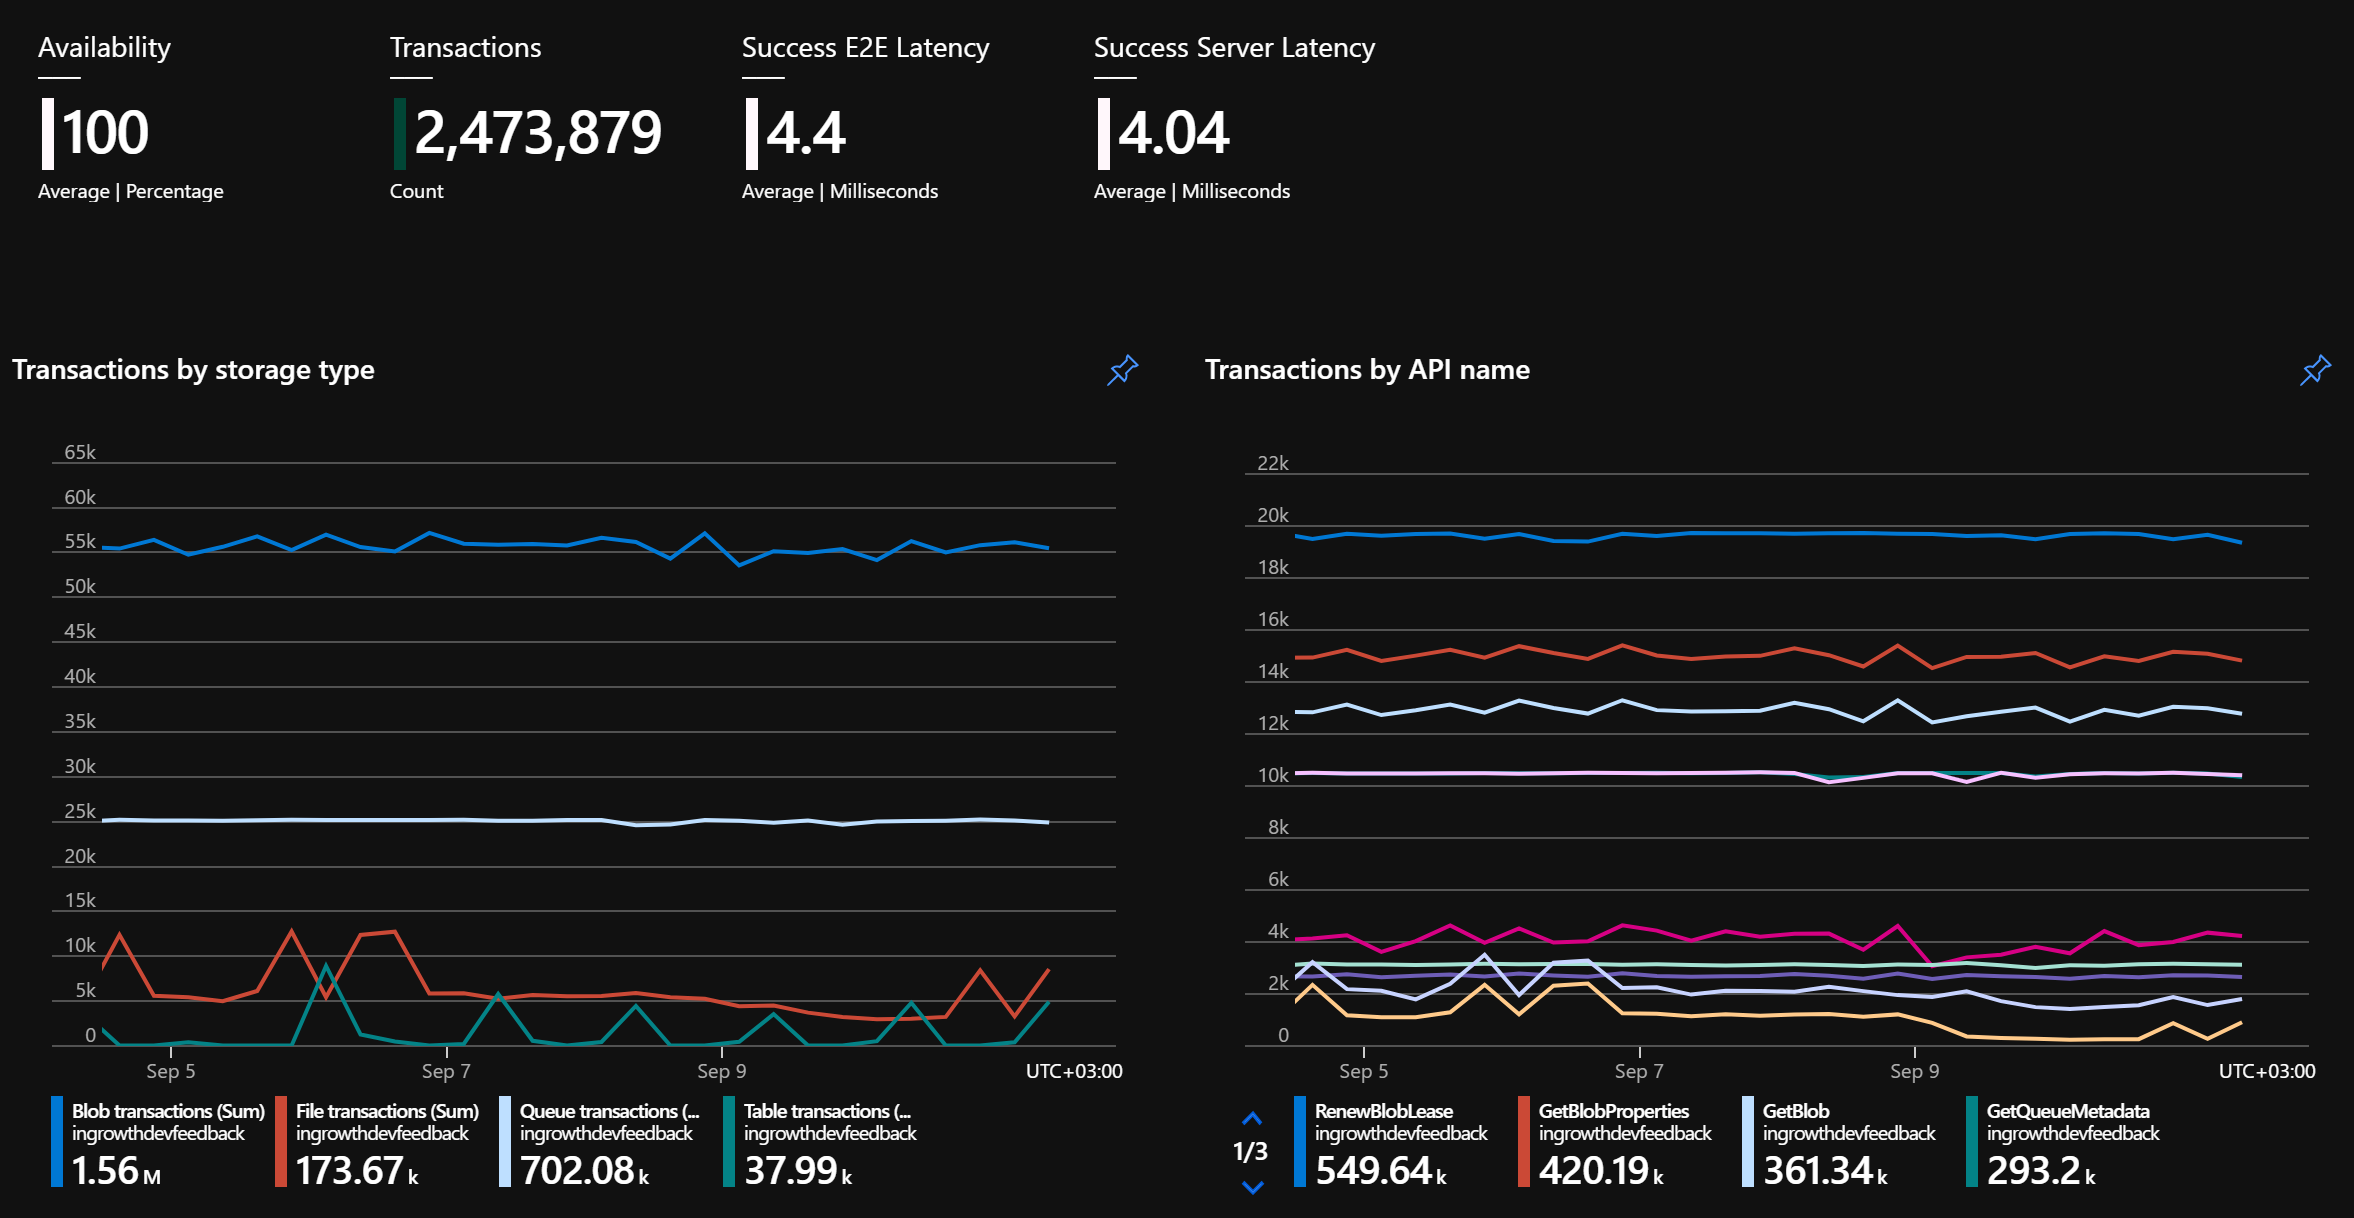Image resolution: width=2354 pixels, height=1218 pixels.
Task: Toggle File transactions (Sum) legend series
Action: point(378,1141)
